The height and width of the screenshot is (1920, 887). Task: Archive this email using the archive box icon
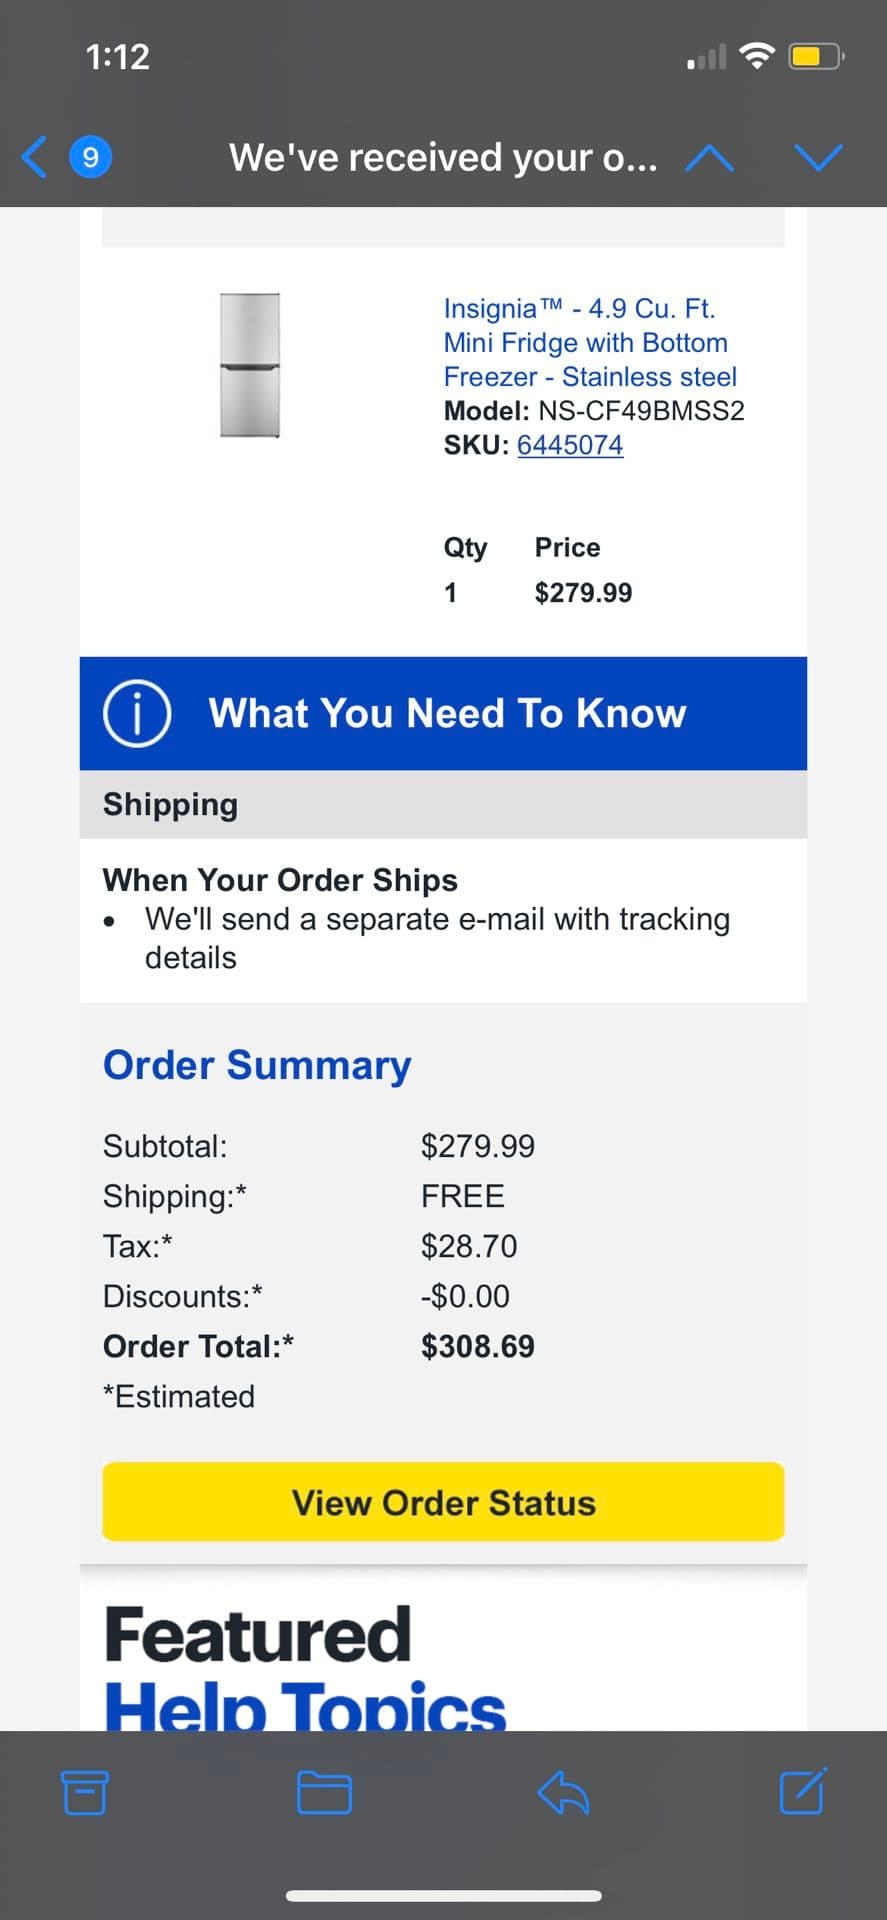tap(85, 1792)
